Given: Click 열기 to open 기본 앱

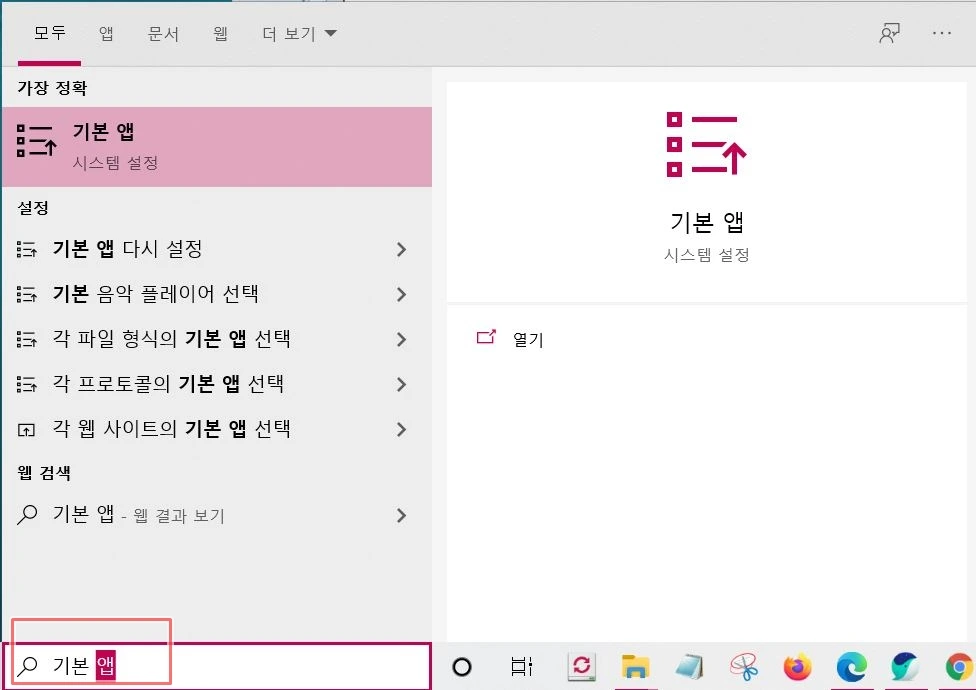Looking at the screenshot, I should [528, 339].
